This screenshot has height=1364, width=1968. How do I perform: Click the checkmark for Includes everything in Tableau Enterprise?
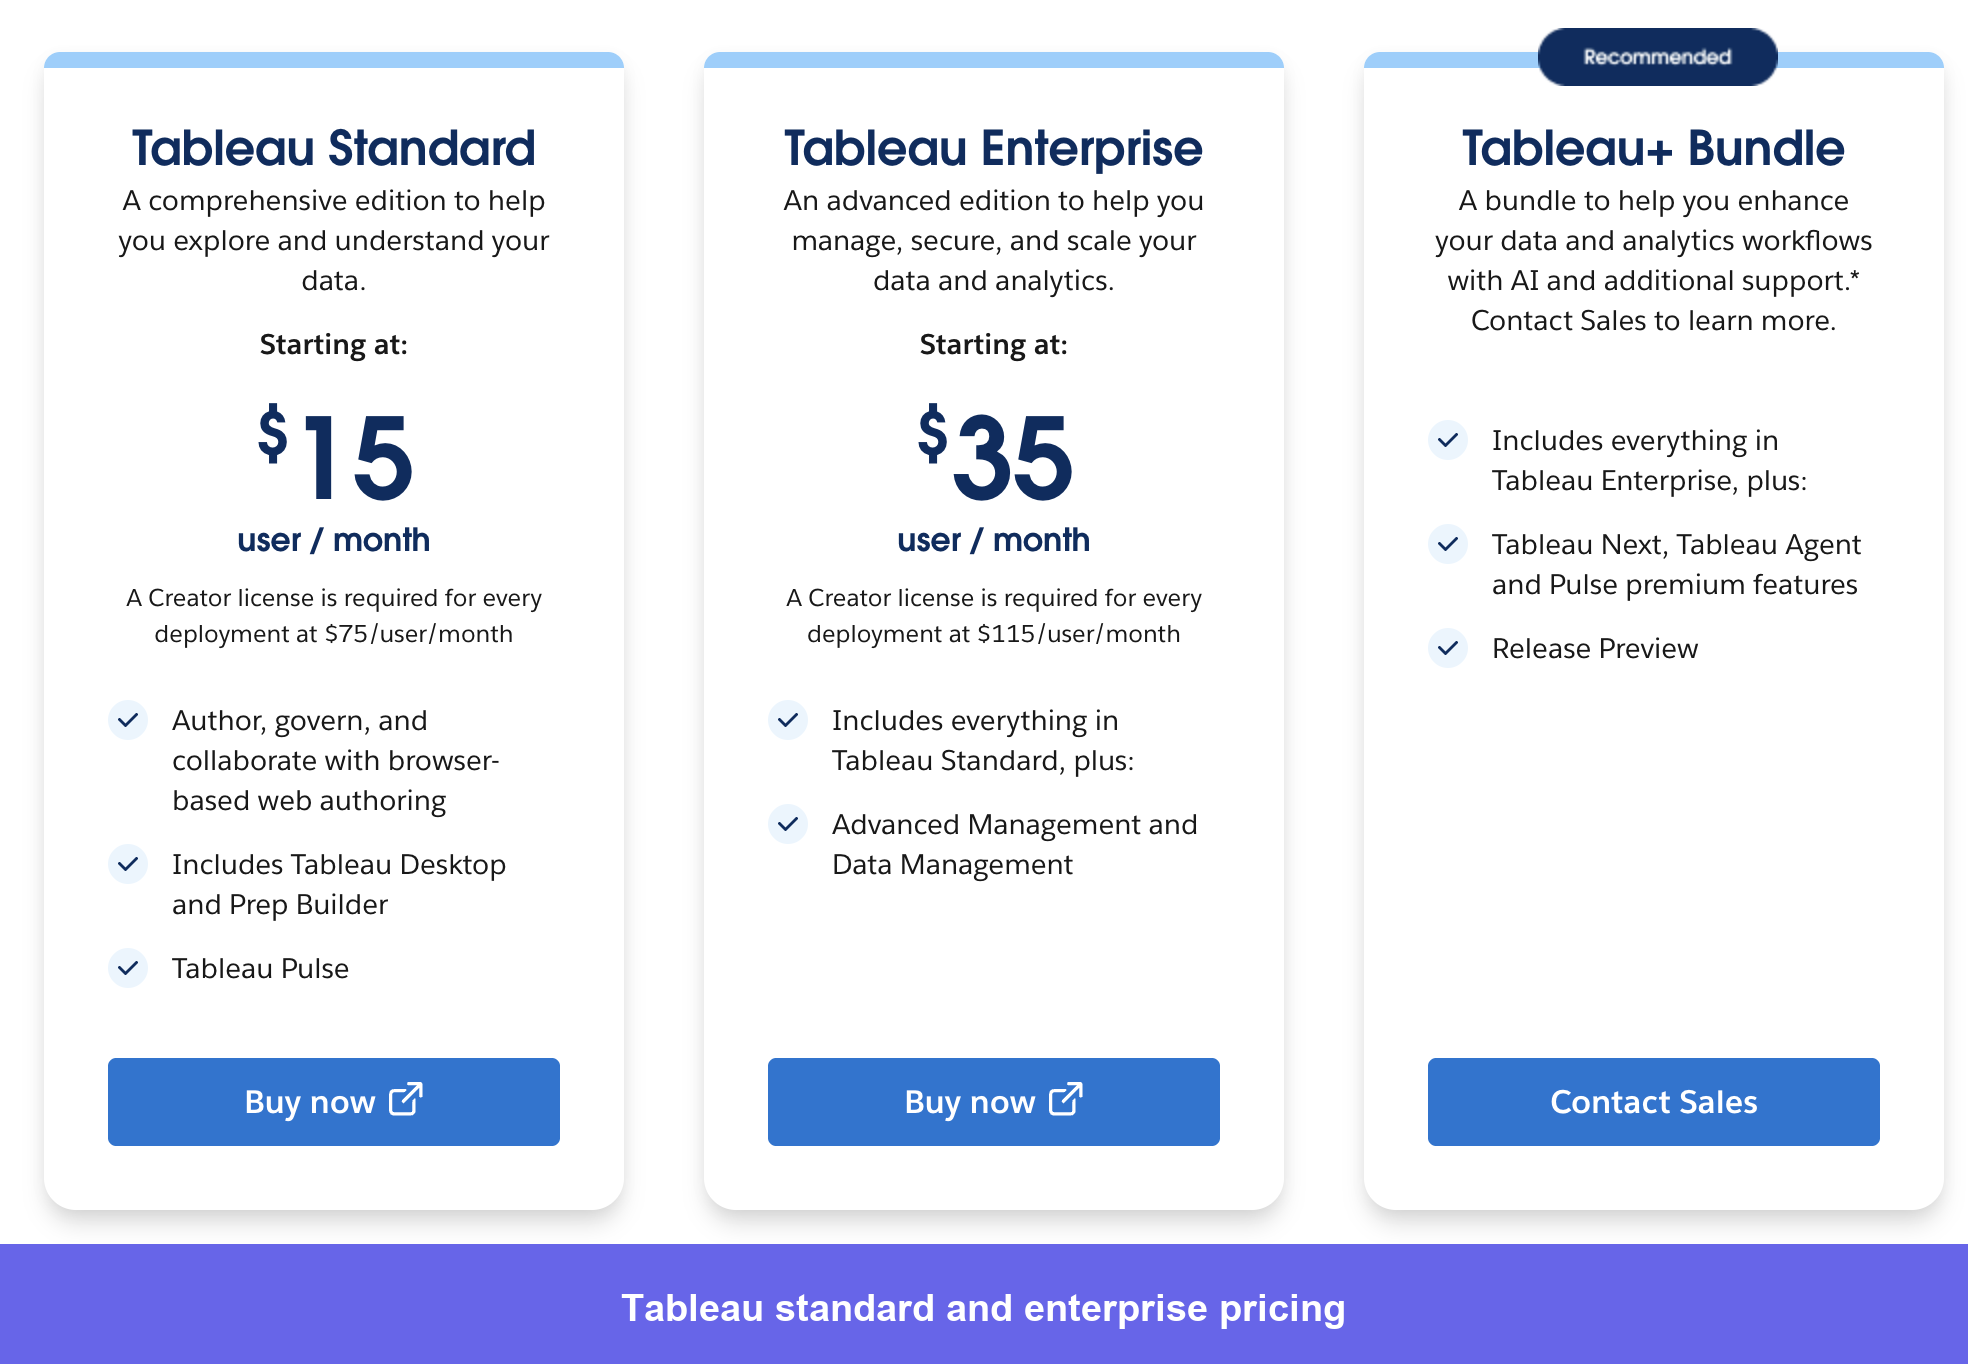point(1448,441)
